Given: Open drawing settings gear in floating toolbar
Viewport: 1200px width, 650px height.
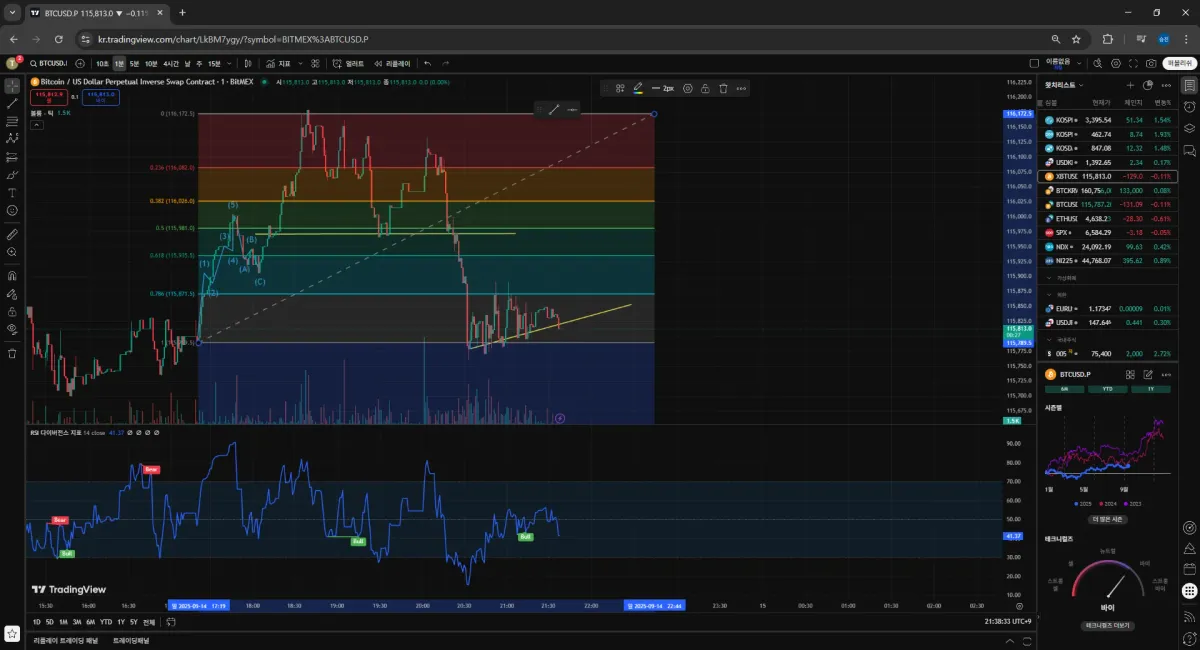Looking at the screenshot, I should click(687, 88).
